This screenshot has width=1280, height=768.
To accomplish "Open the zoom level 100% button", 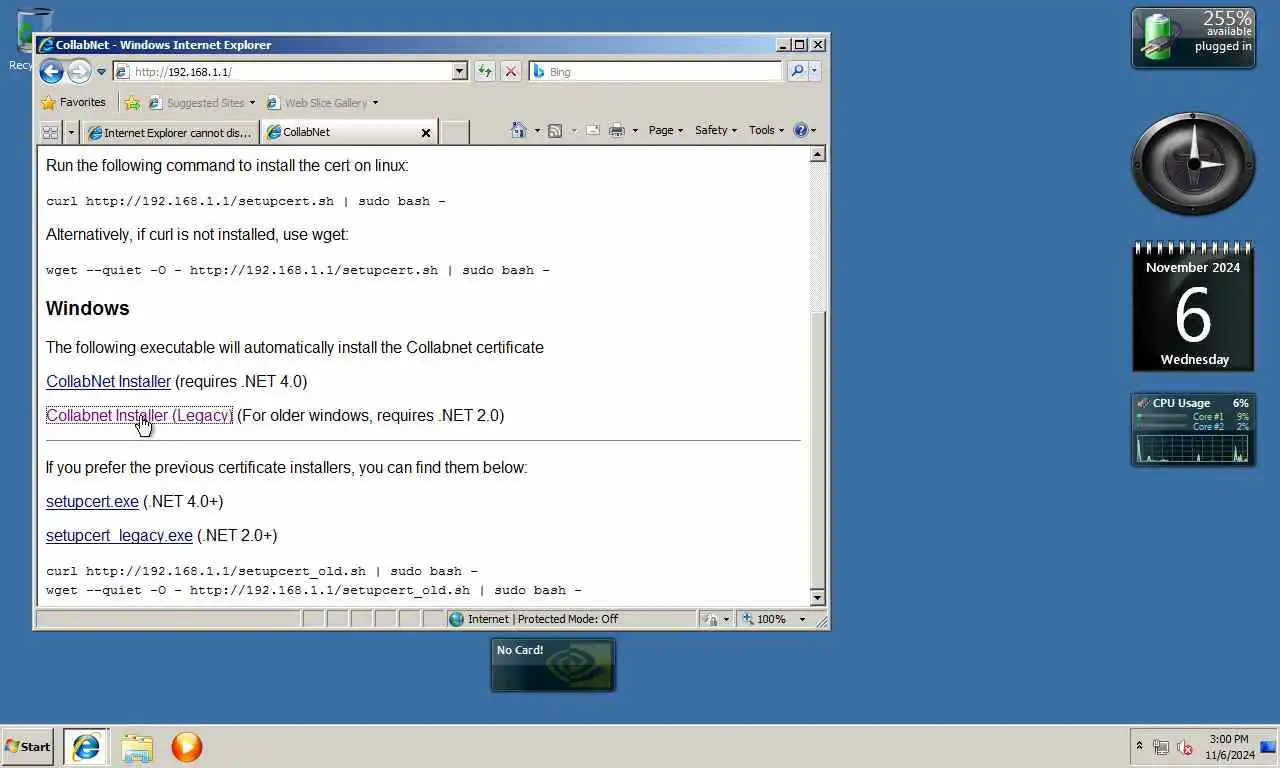I will click(767, 619).
